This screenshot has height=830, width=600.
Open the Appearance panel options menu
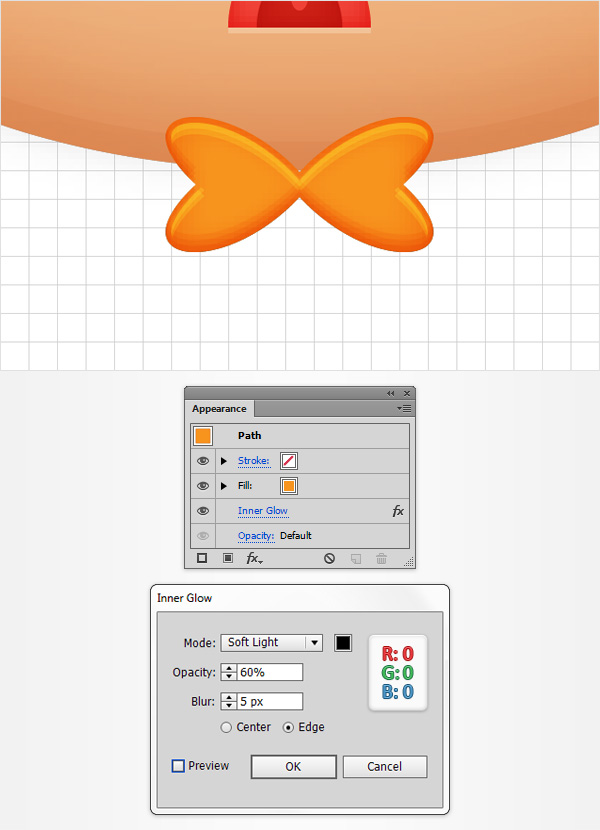404,409
